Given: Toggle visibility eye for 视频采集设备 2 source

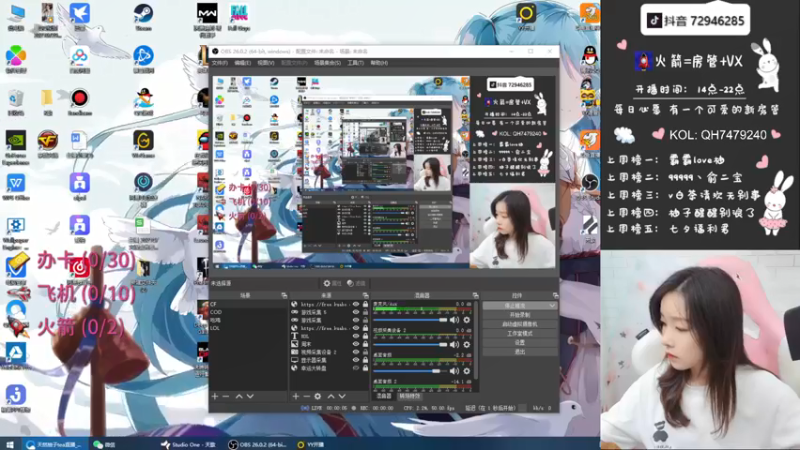Looking at the screenshot, I should click(x=356, y=352).
